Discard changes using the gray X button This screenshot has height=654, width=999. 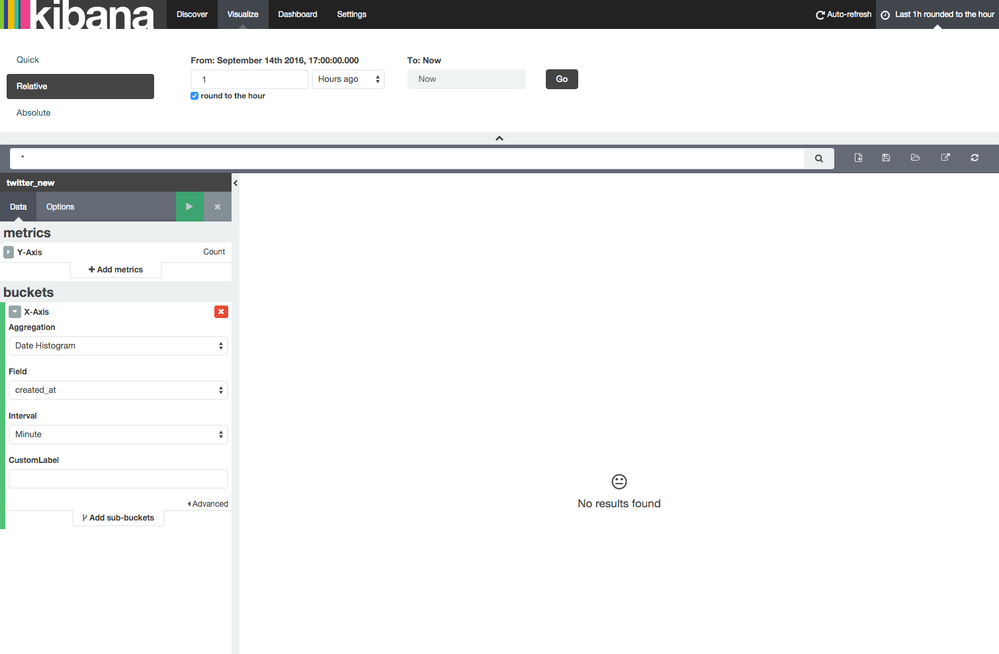(217, 206)
